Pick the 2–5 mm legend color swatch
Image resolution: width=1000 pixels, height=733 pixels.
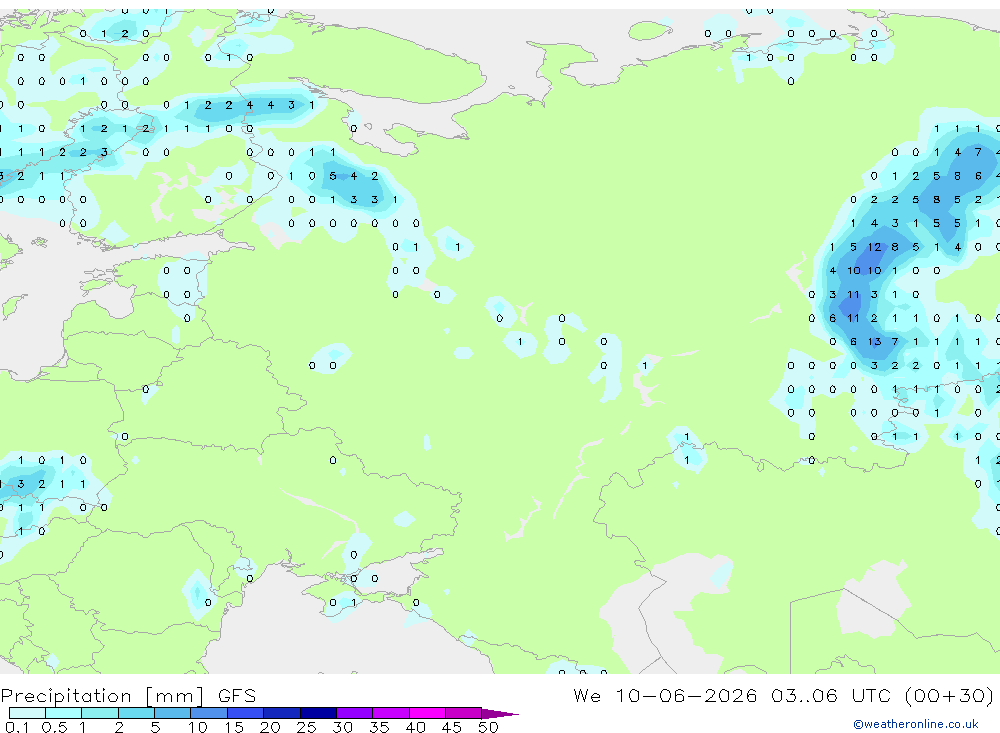[x=136, y=713]
